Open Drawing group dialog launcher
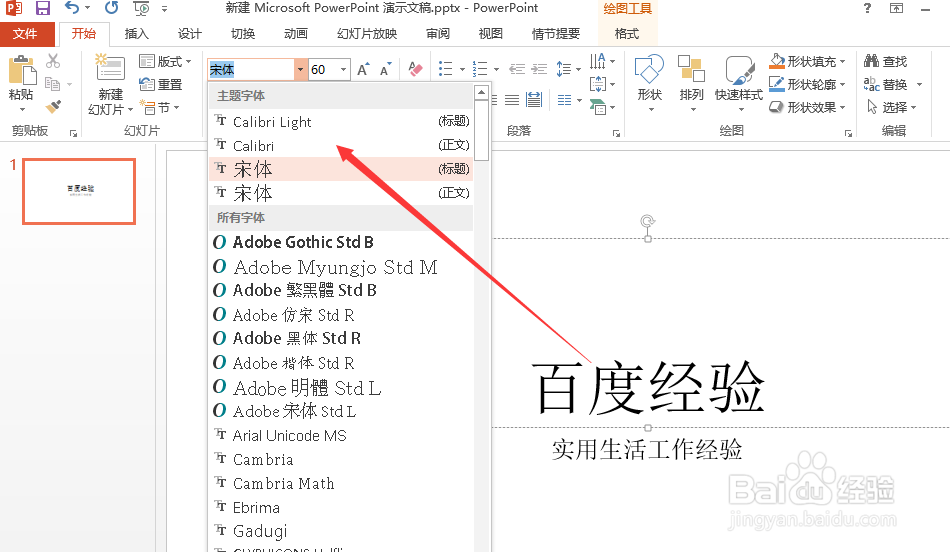This screenshot has height=552, width=950. pos(848,133)
